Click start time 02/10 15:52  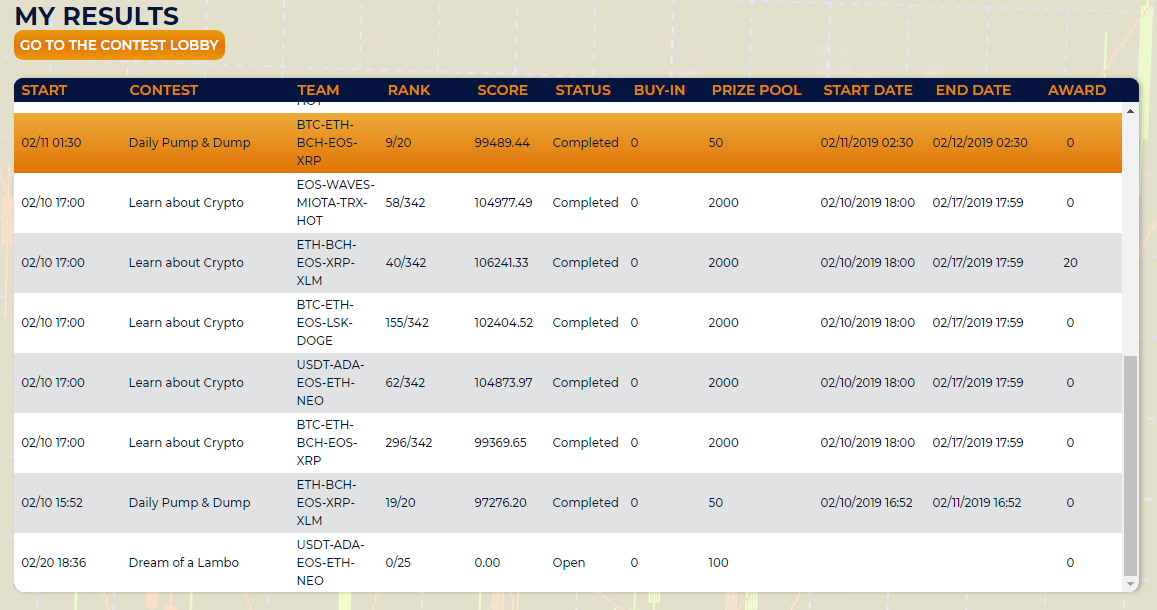[x=52, y=502]
